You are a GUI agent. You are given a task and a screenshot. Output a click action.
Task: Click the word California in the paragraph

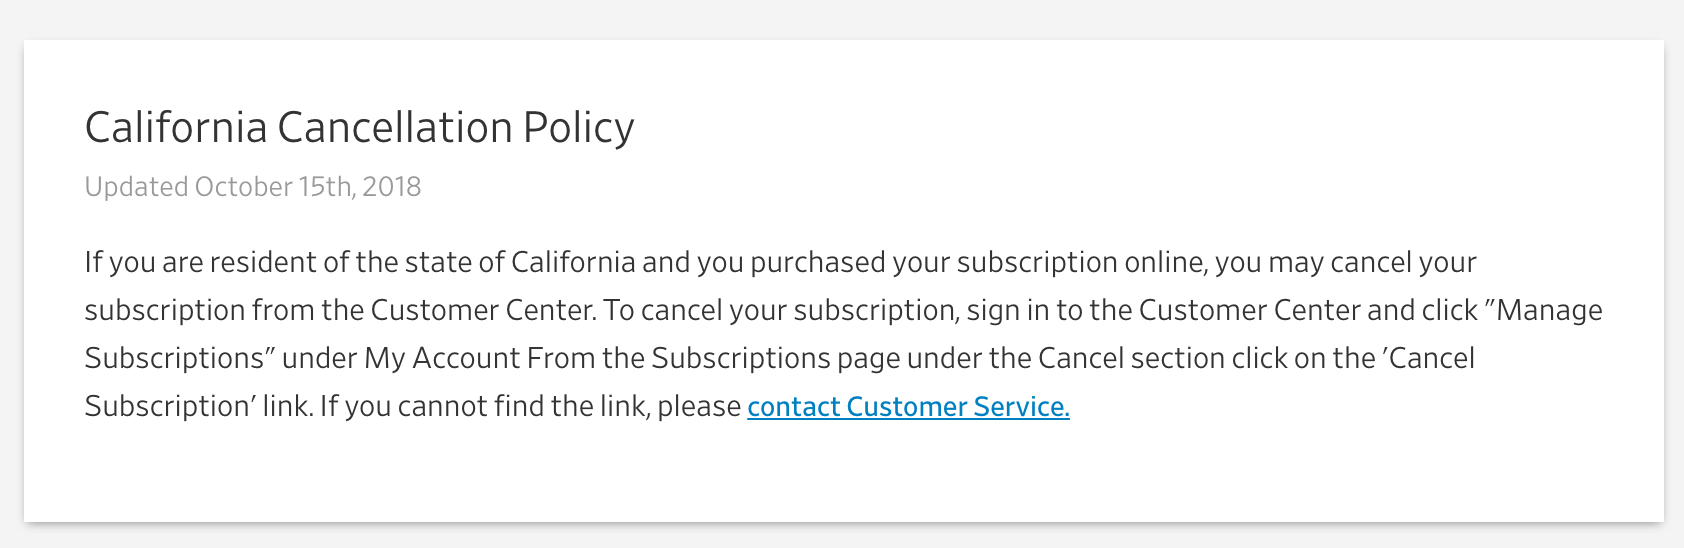coord(573,262)
